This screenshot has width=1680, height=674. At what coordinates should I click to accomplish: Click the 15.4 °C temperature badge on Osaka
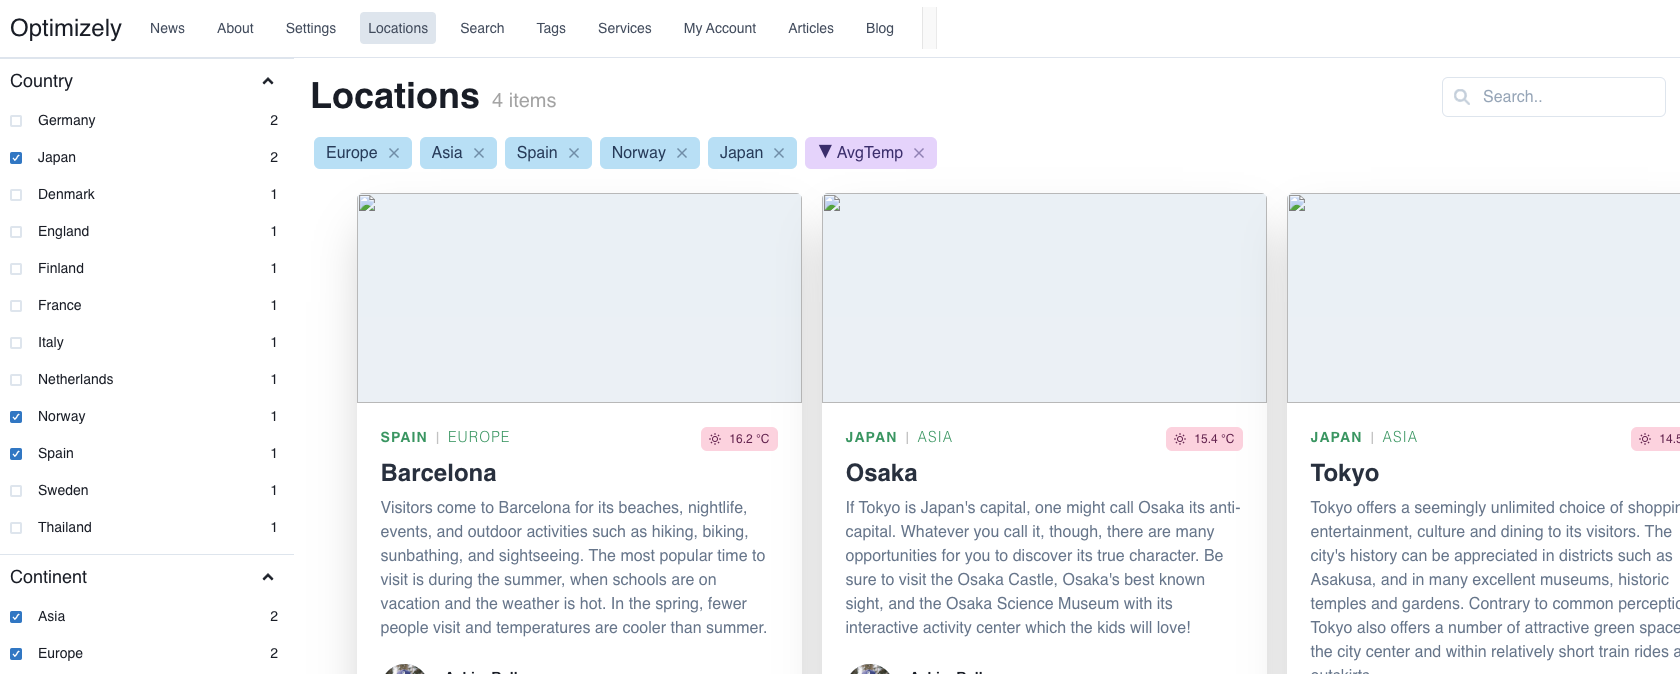1204,439
